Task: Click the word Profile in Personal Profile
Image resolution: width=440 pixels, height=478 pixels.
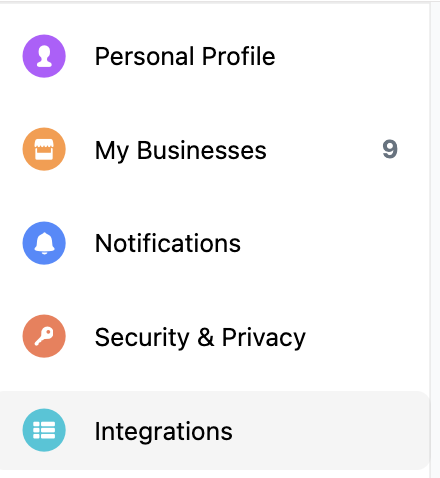Action: [239, 56]
